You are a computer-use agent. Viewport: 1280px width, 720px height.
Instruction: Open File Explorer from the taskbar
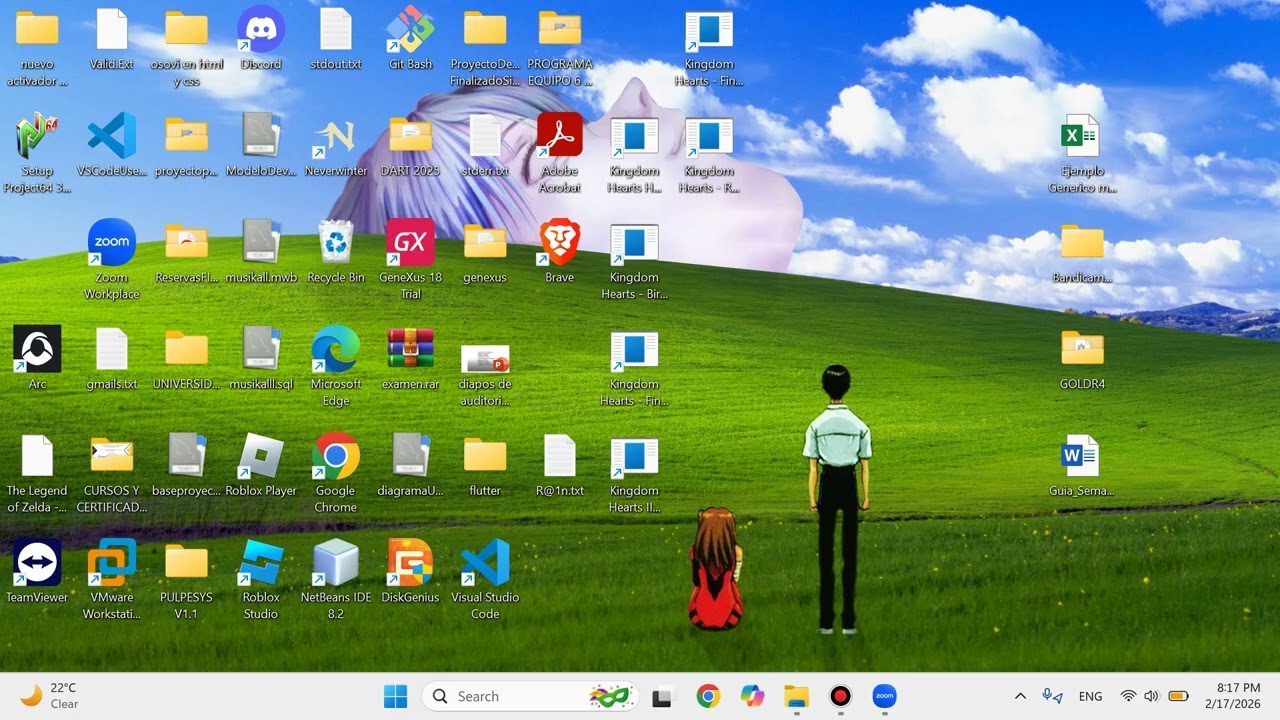pos(796,696)
